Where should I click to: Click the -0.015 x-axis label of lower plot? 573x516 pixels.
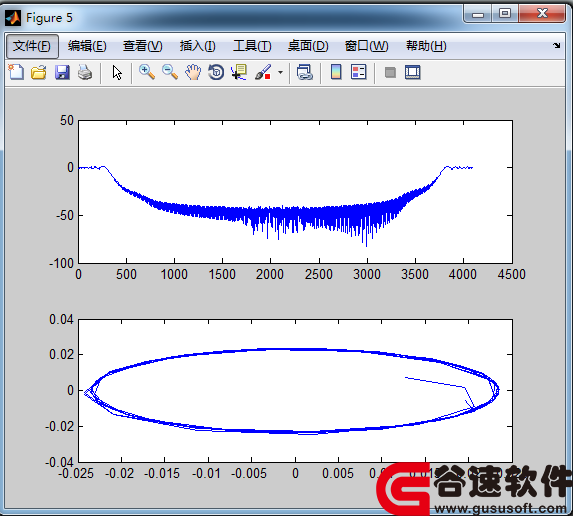click(x=162, y=474)
